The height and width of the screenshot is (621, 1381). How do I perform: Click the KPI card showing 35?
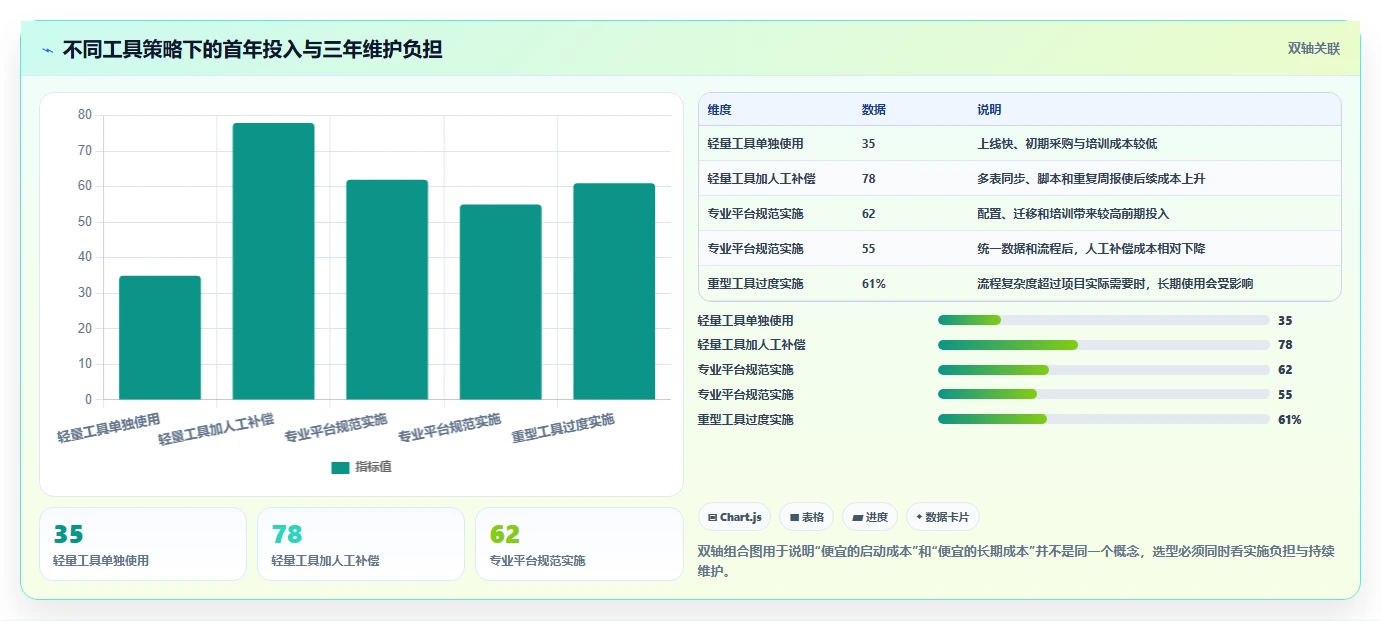(x=143, y=544)
